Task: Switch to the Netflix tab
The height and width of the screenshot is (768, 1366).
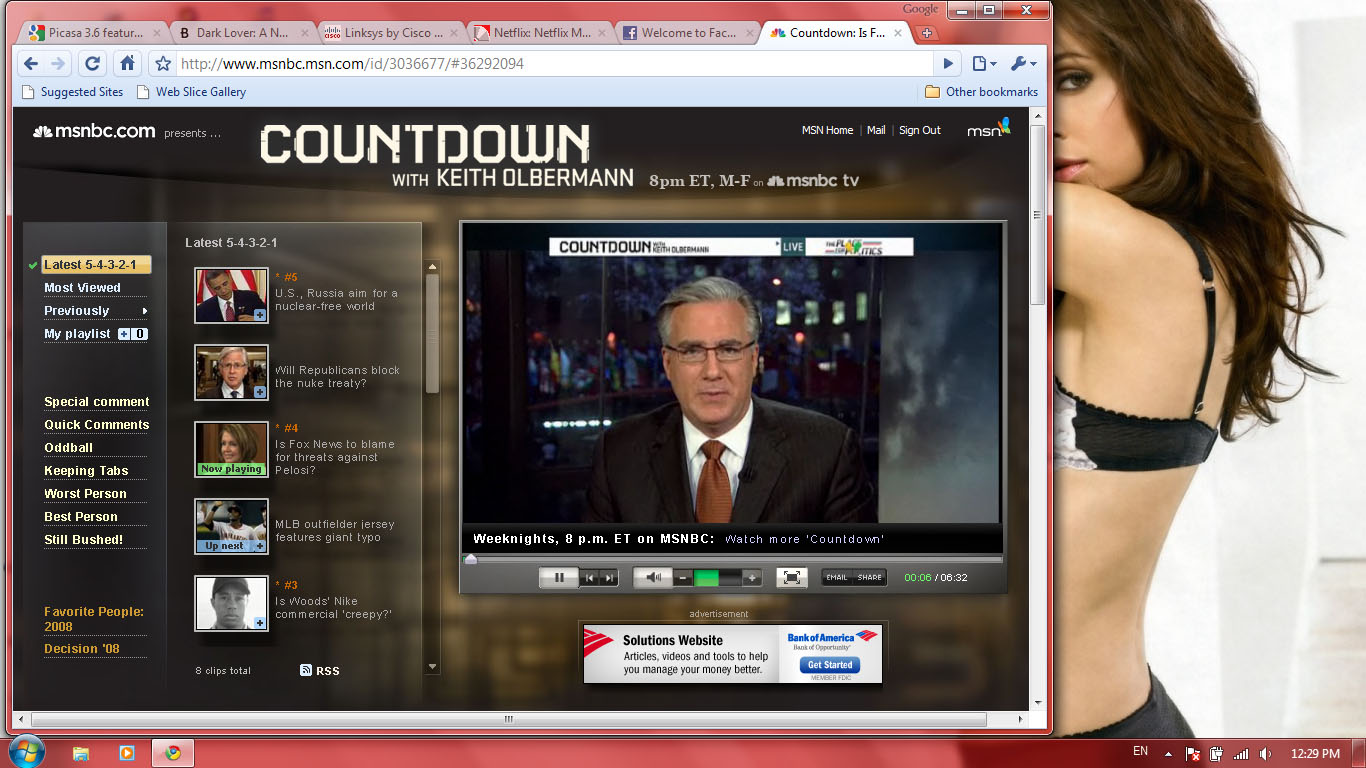Action: point(540,33)
